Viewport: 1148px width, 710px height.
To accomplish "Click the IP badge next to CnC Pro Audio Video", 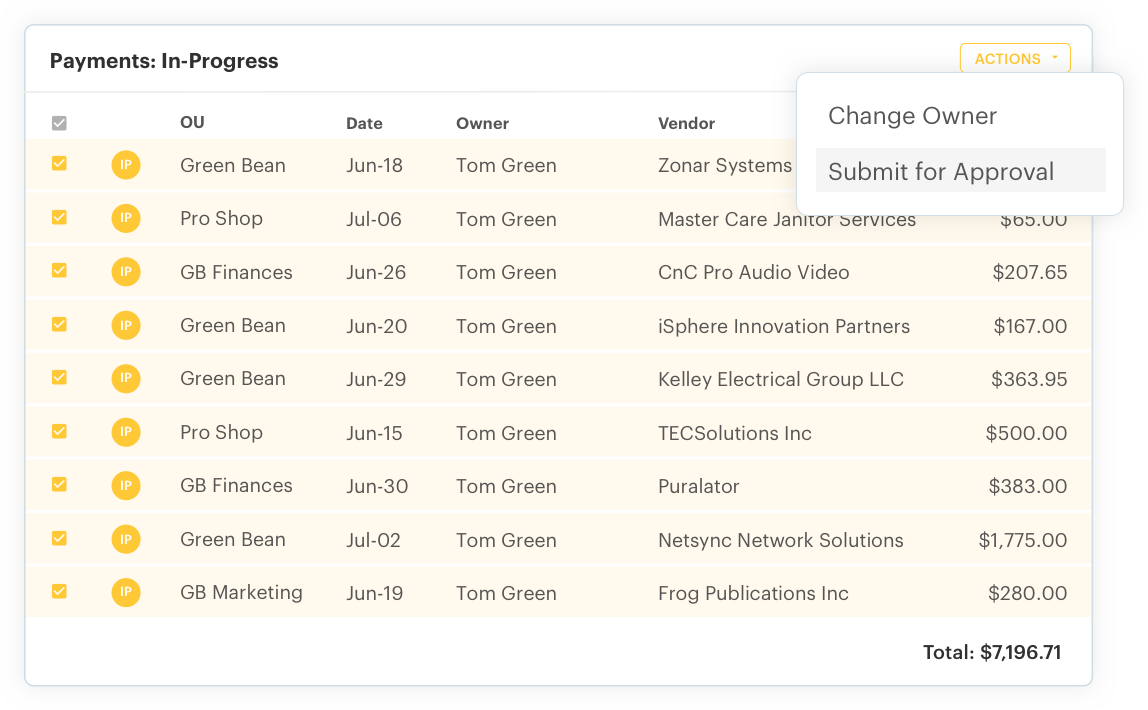I will click(126, 272).
